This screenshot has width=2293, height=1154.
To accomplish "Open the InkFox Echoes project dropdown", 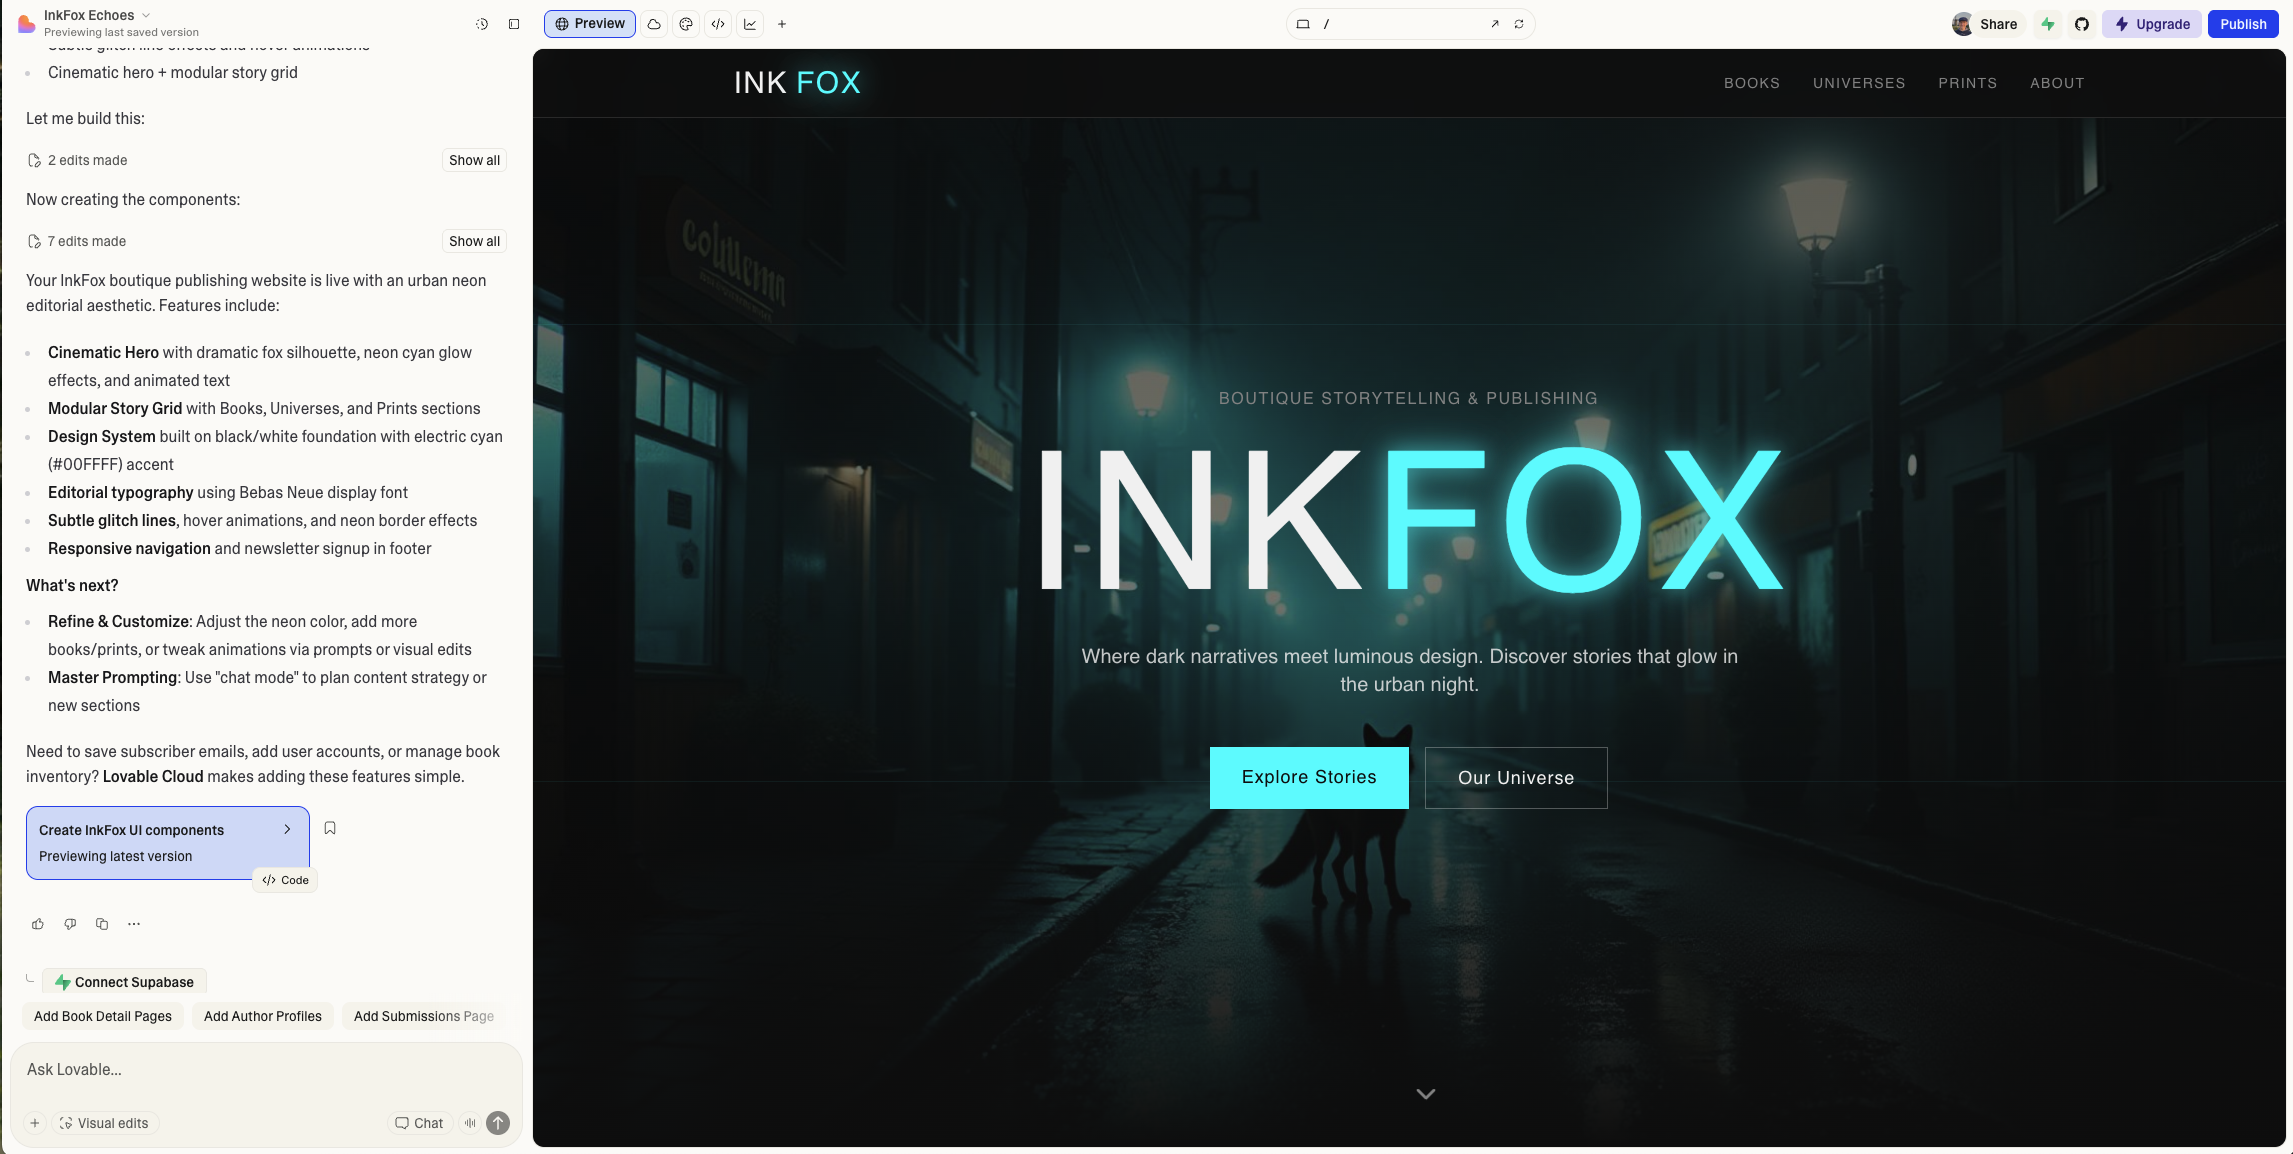I will click(x=97, y=15).
